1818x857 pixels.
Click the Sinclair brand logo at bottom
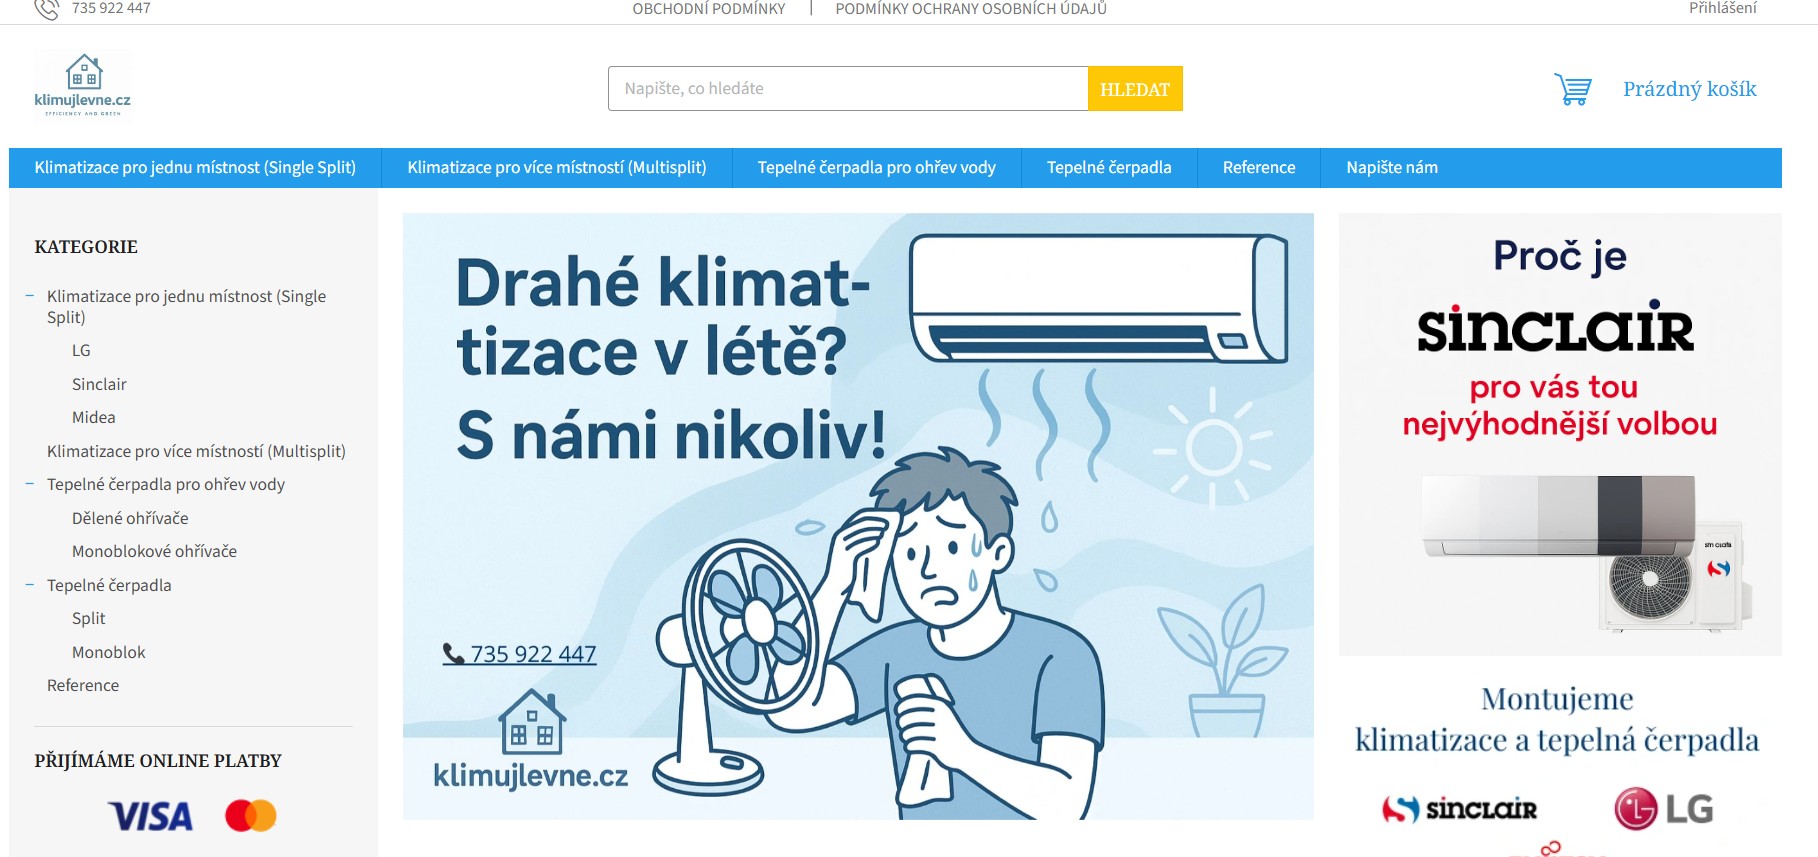click(1459, 809)
